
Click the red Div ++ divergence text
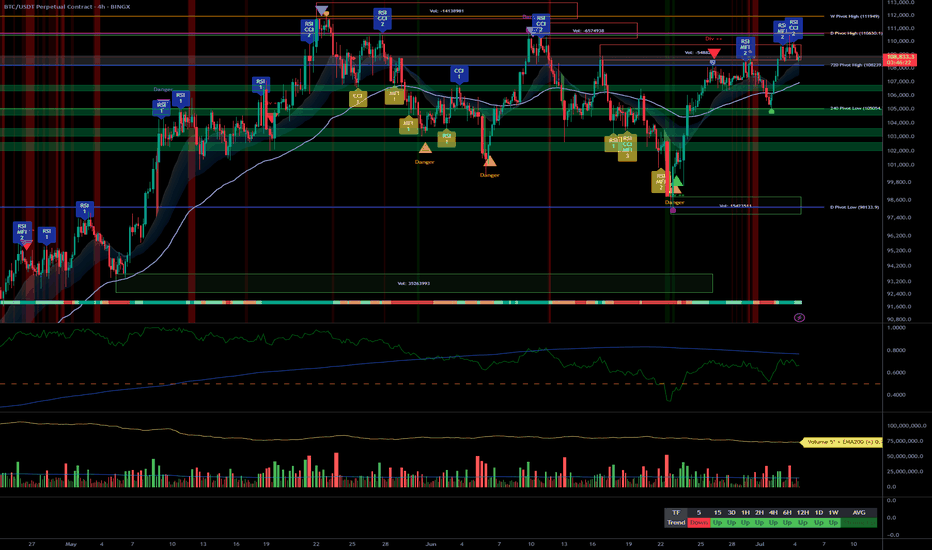713,39
